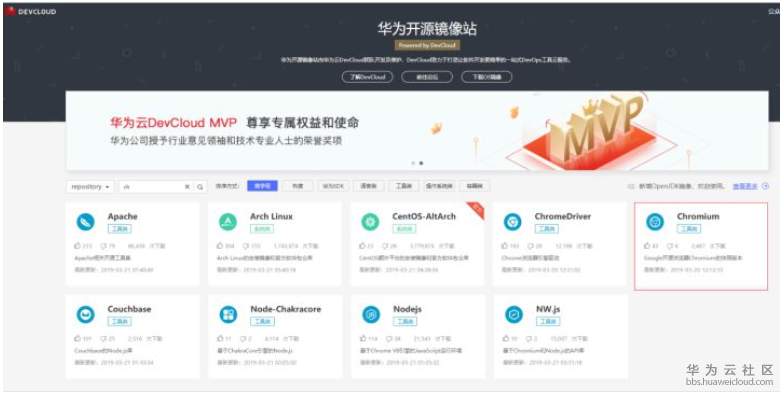Click the Couchbase card icon

pos(86,314)
